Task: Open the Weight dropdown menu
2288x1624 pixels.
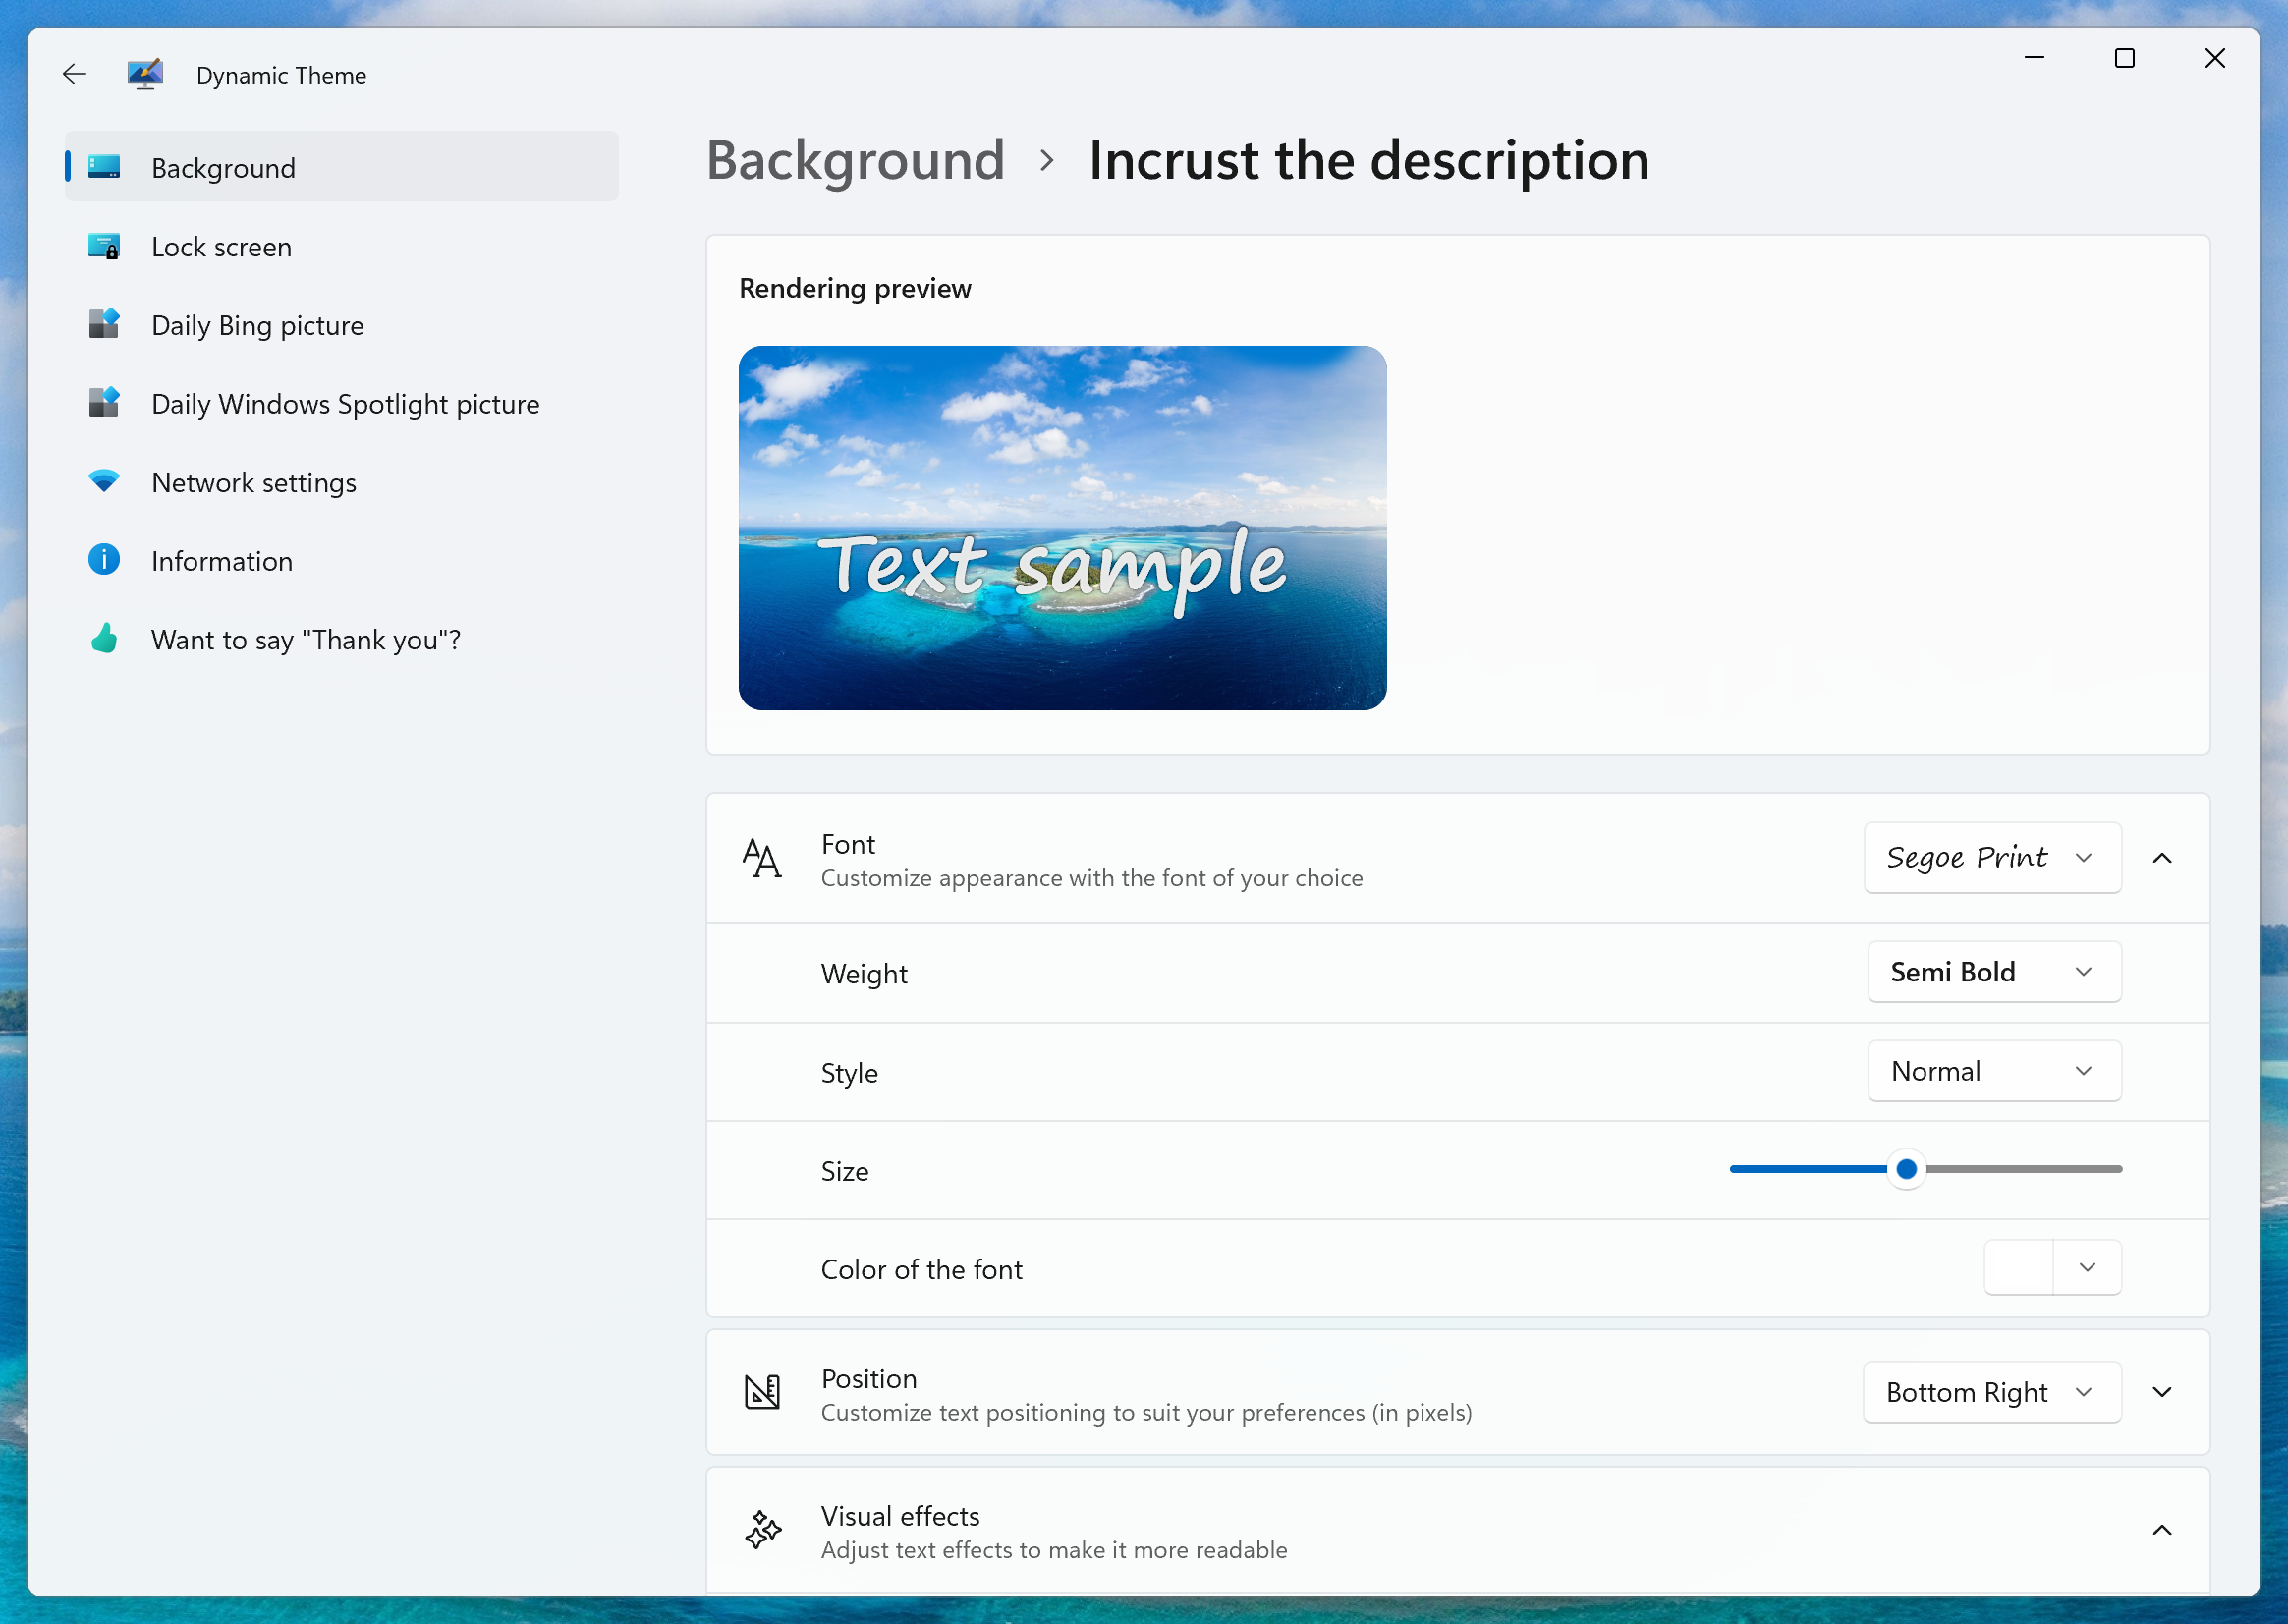Action: [1987, 972]
